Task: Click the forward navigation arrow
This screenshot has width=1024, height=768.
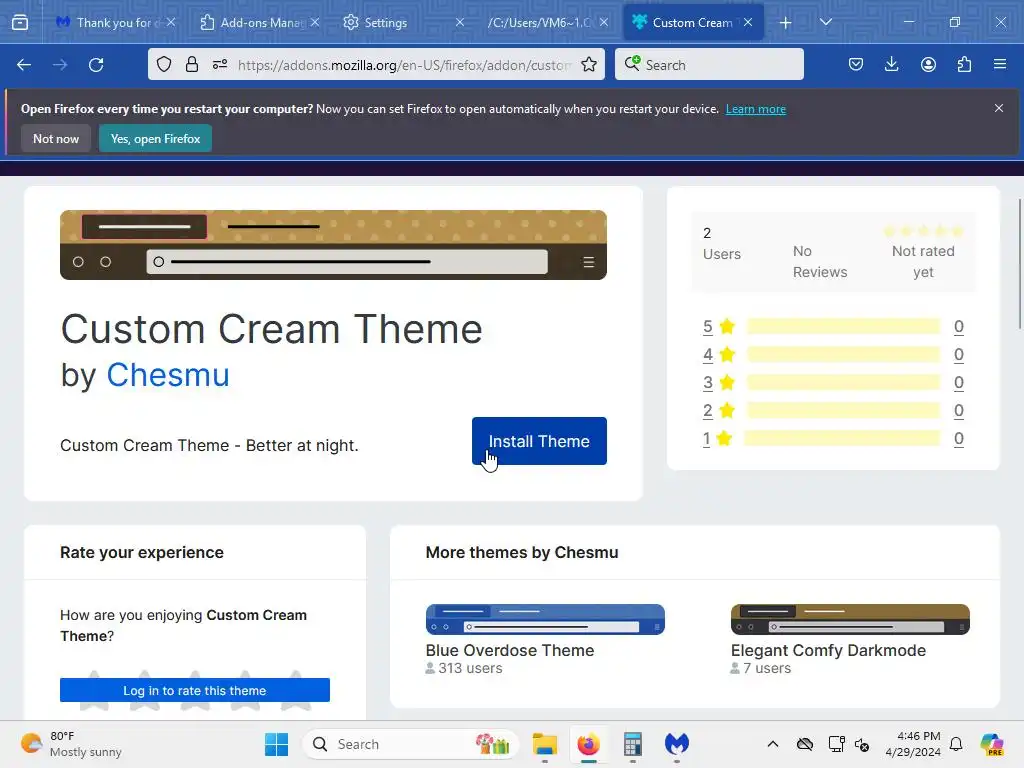Action: (60, 65)
